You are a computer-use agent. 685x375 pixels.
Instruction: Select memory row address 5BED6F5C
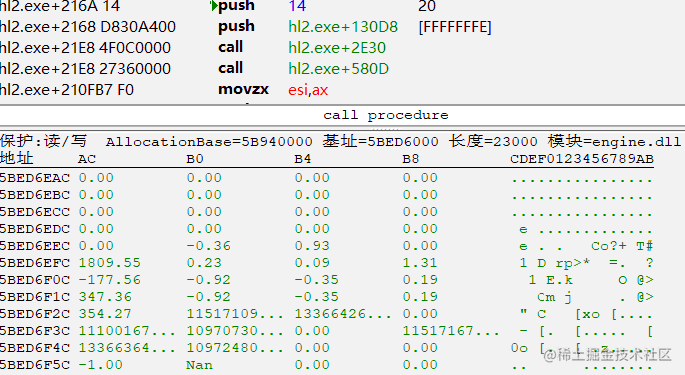(35, 365)
